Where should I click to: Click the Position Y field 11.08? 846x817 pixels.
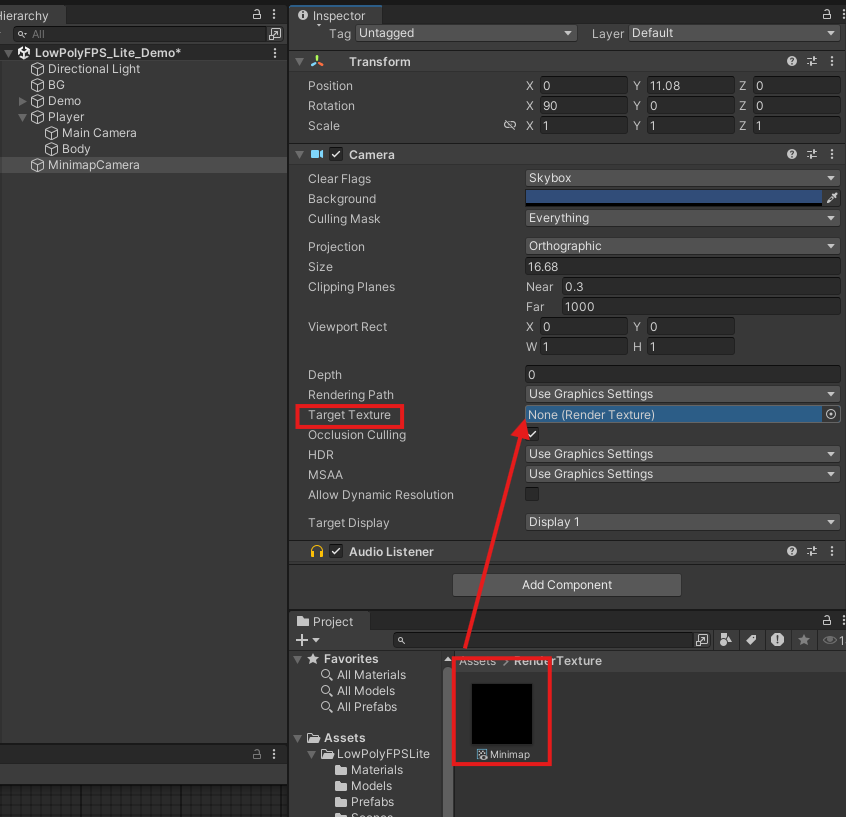click(691, 86)
